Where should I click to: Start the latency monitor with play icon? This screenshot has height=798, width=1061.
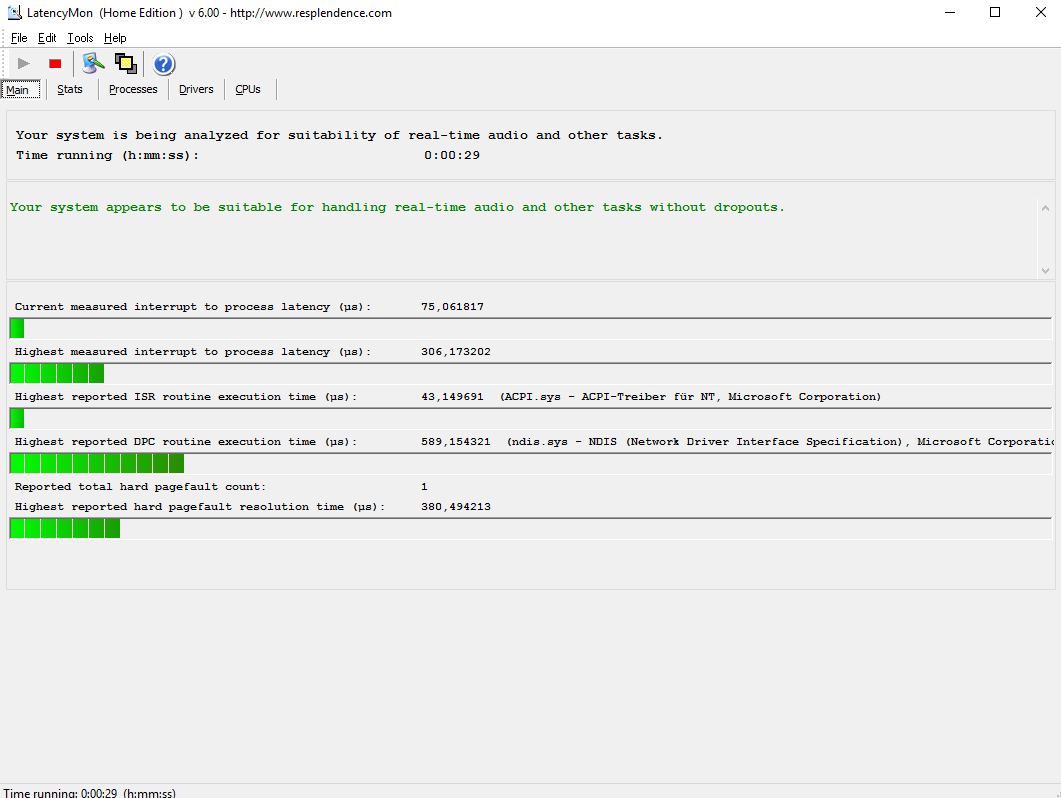click(x=24, y=64)
